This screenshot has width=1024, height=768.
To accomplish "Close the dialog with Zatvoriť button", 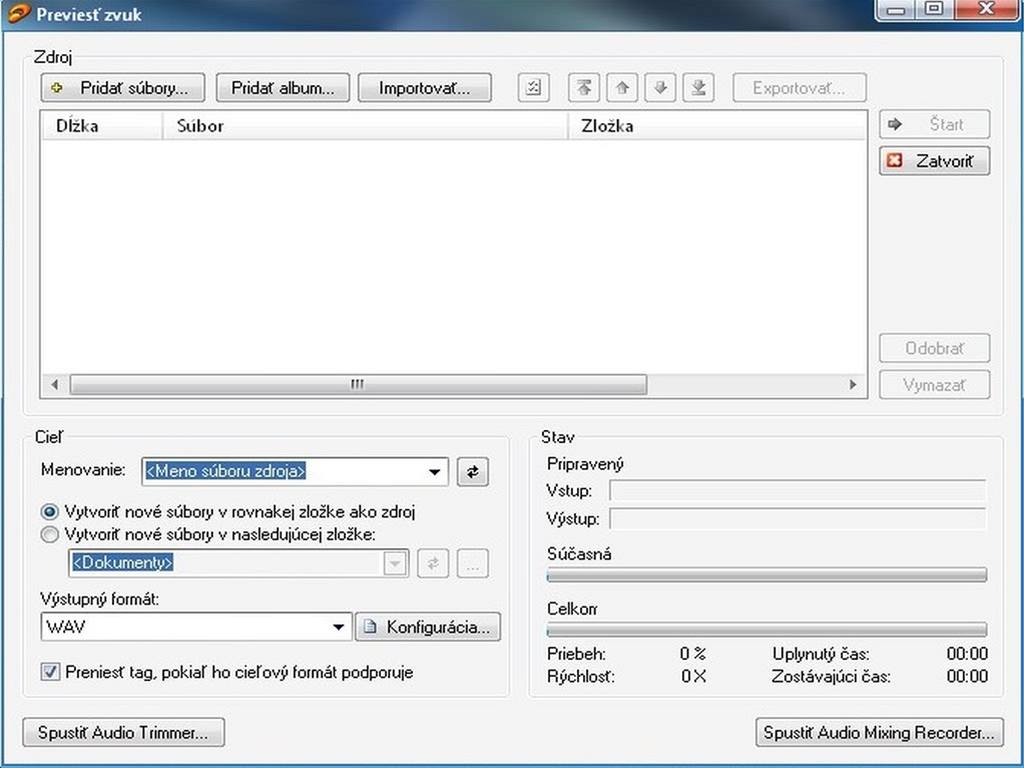I will click(x=935, y=161).
